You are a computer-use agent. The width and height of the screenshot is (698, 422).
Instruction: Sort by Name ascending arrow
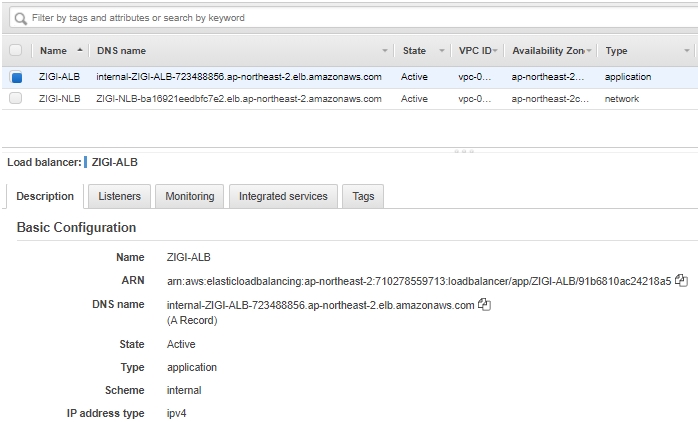[x=80, y=50]
